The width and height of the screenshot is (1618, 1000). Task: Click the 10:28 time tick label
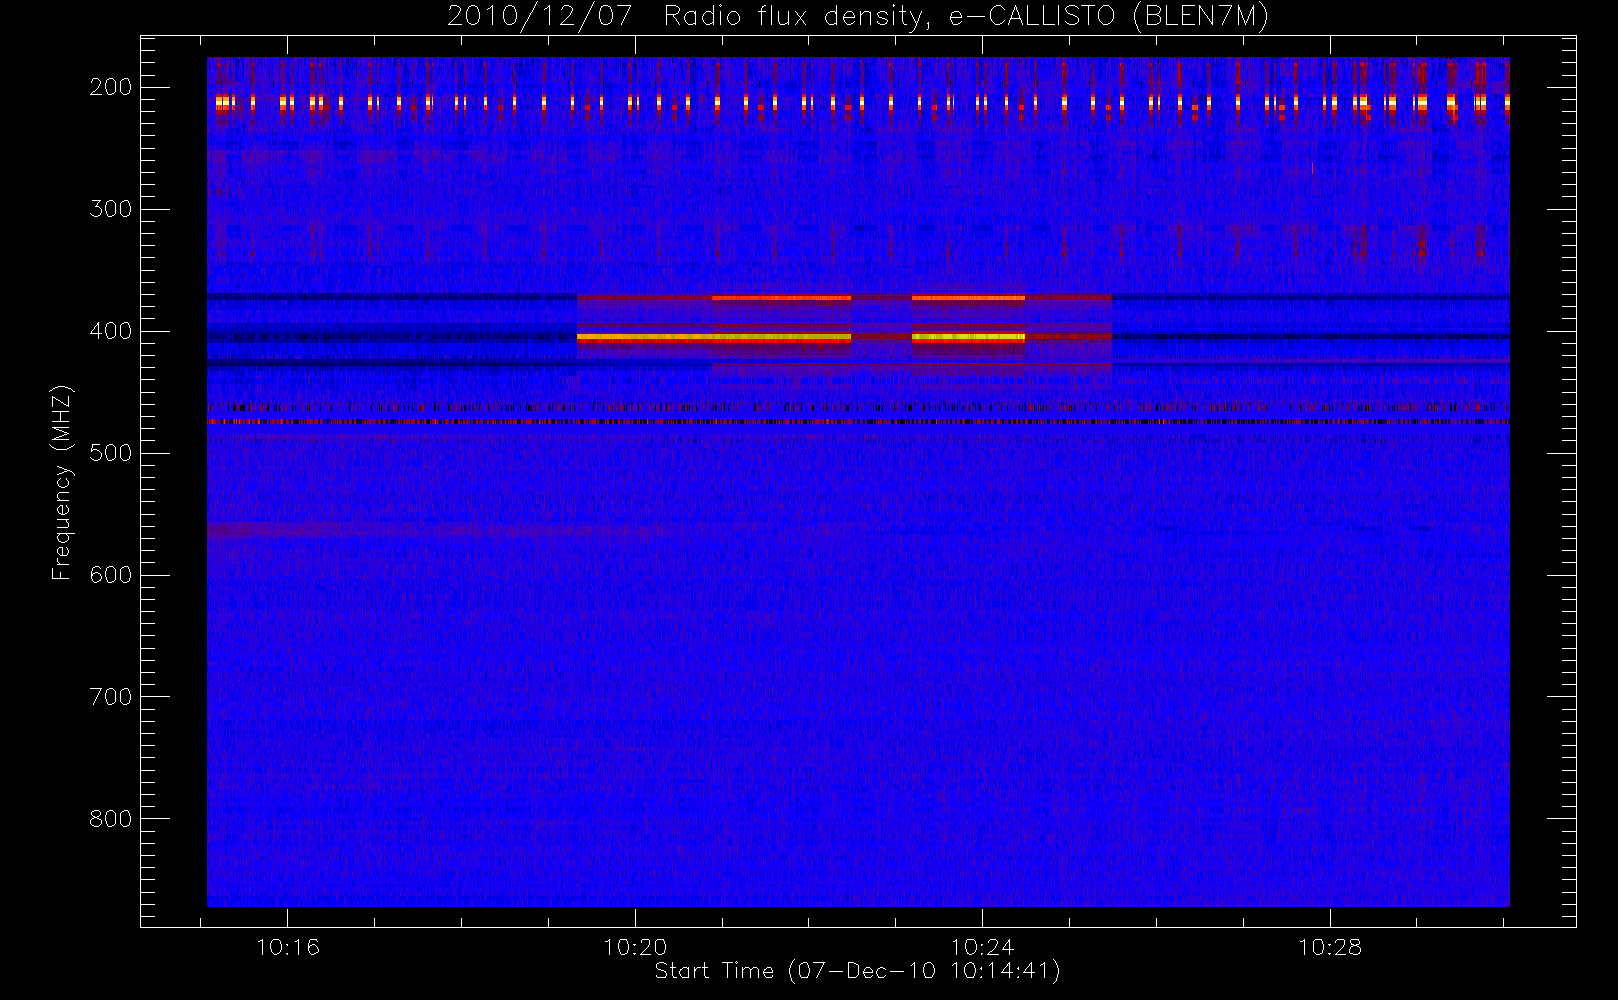click(x=1330, y=947)
